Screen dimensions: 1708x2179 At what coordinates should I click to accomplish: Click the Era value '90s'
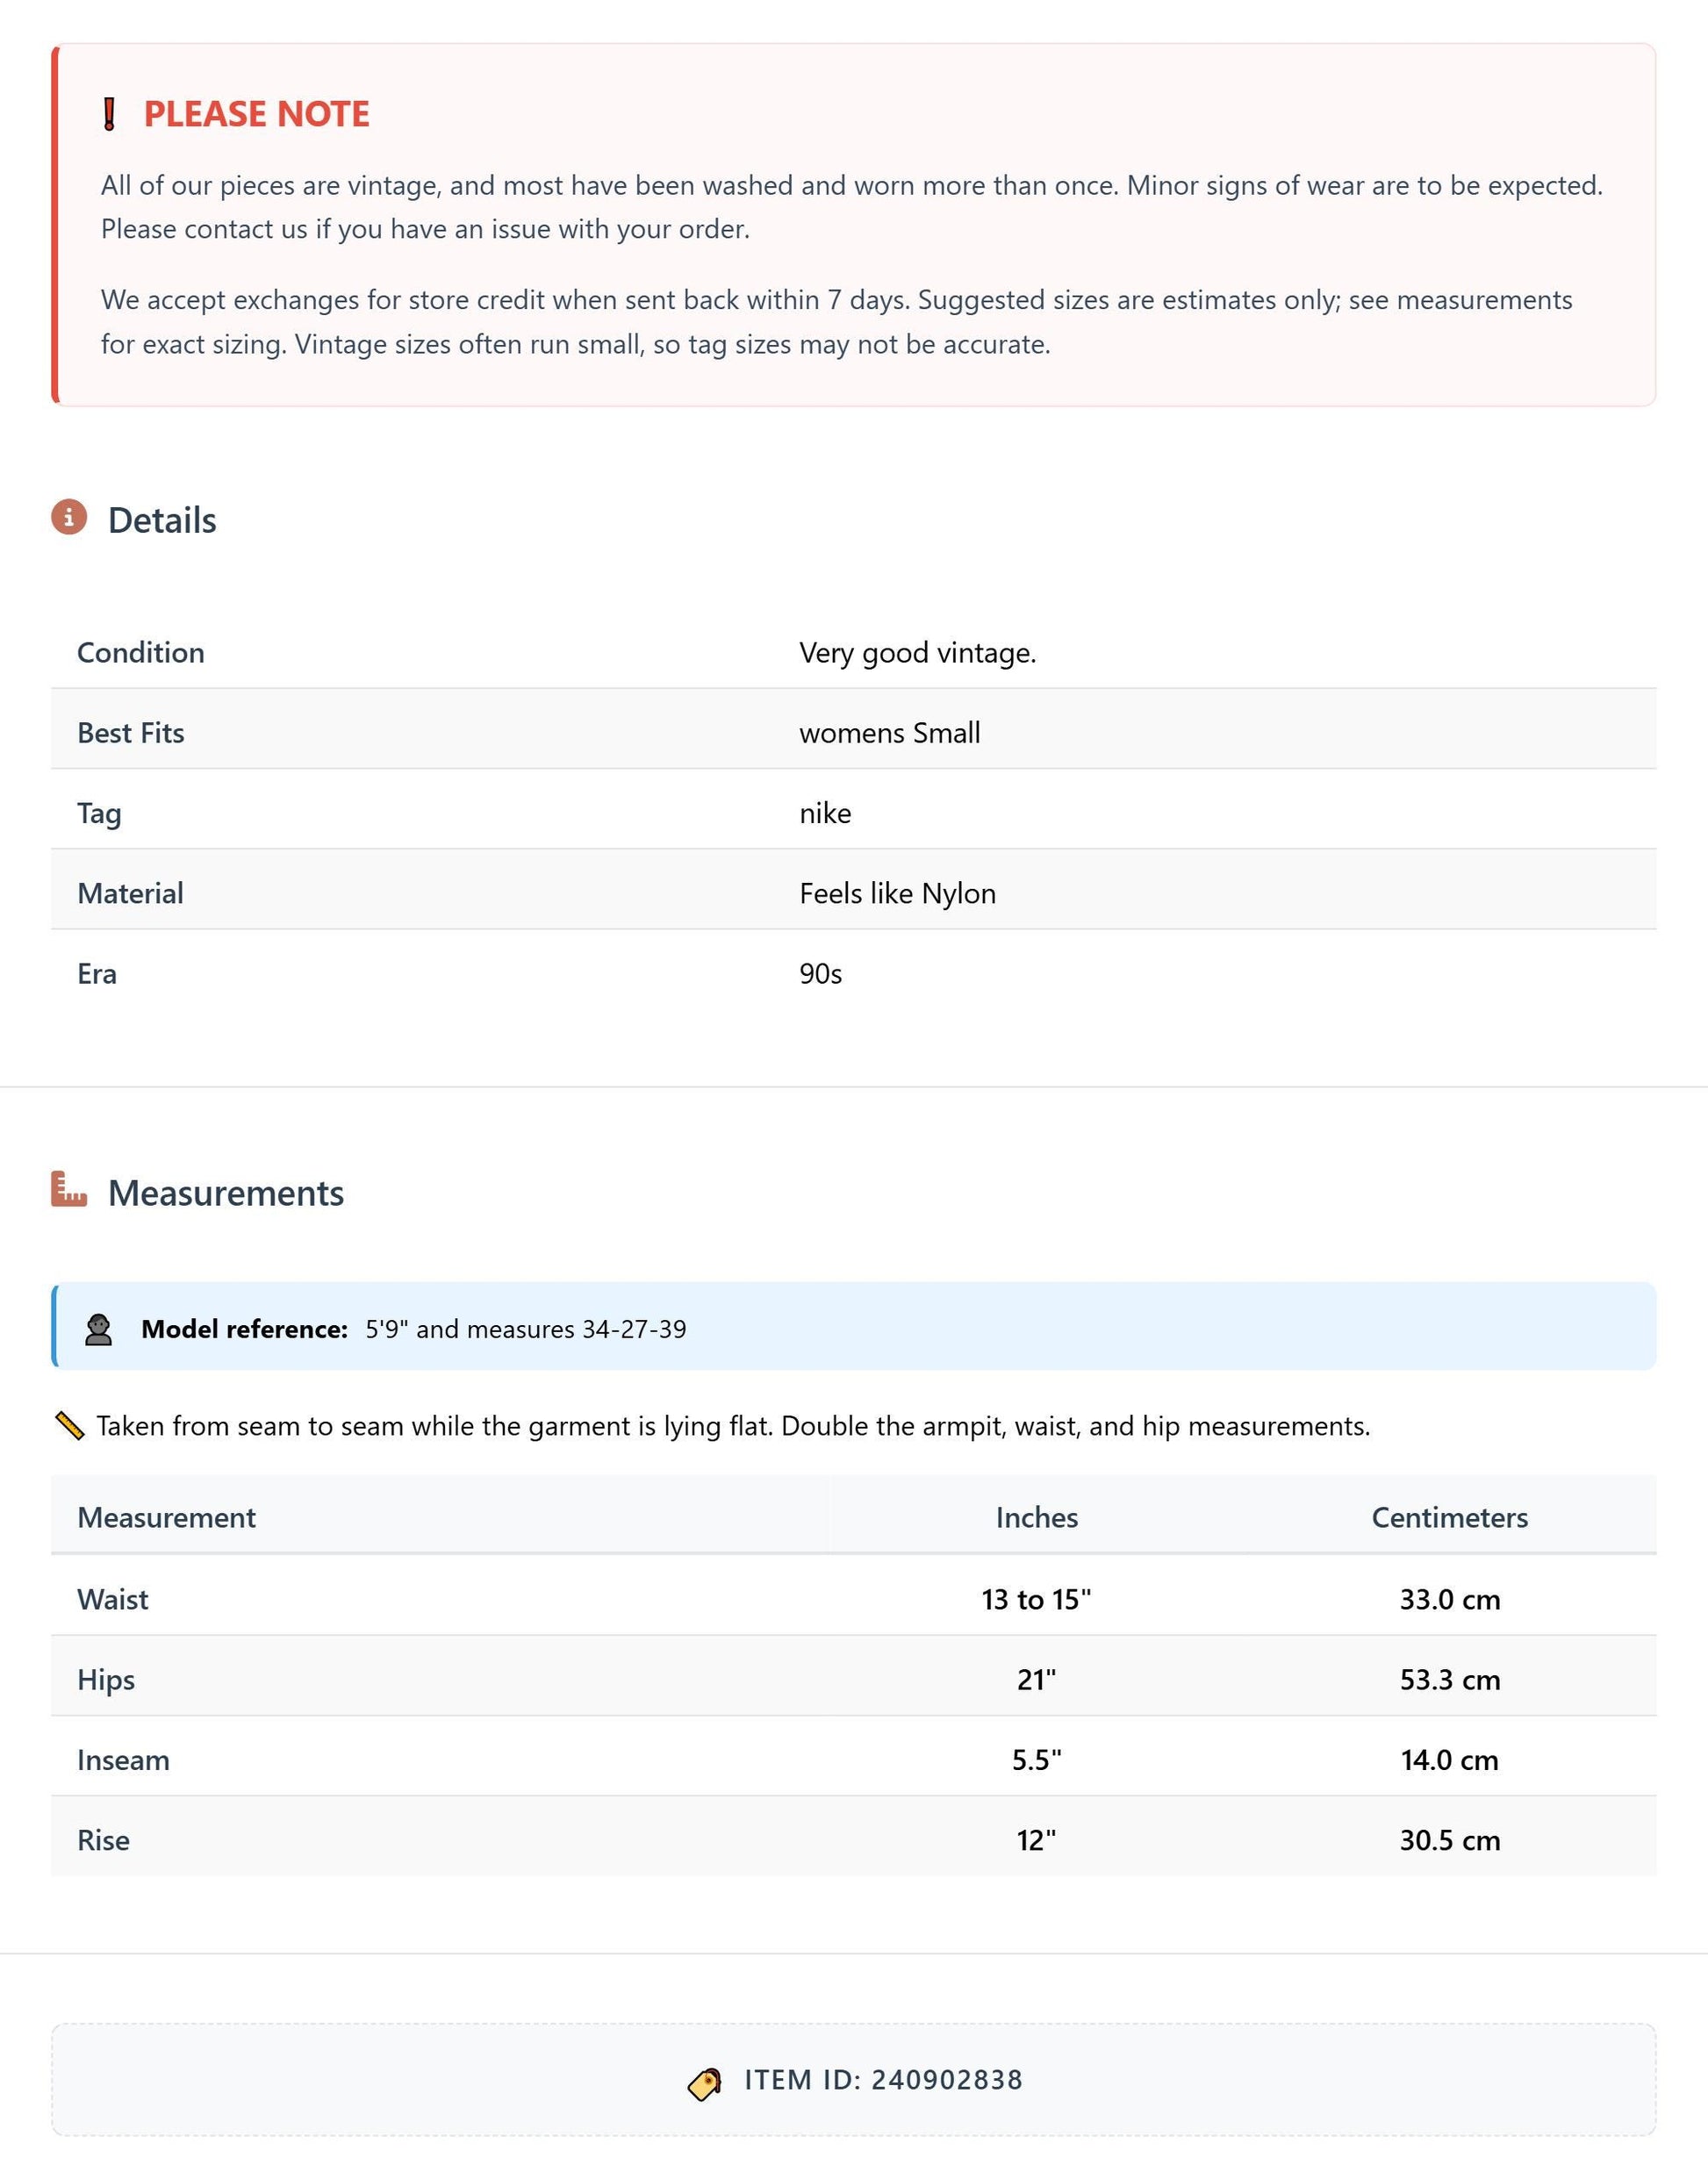[820, 974]
